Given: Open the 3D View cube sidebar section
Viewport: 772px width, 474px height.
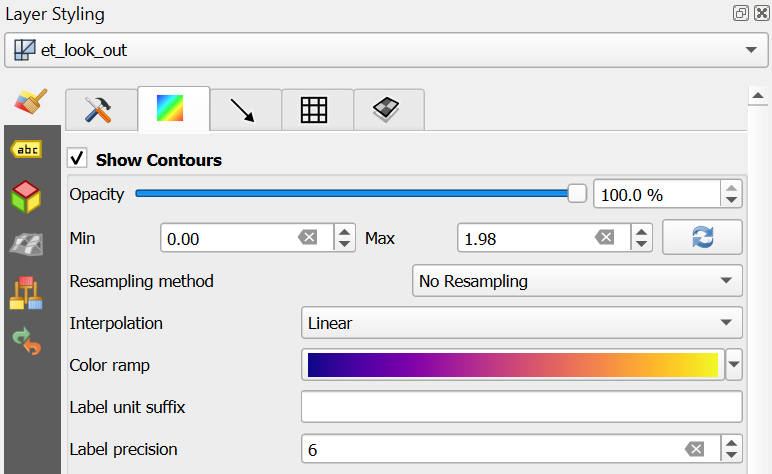Looking at the screenshot, I should 27,196.
